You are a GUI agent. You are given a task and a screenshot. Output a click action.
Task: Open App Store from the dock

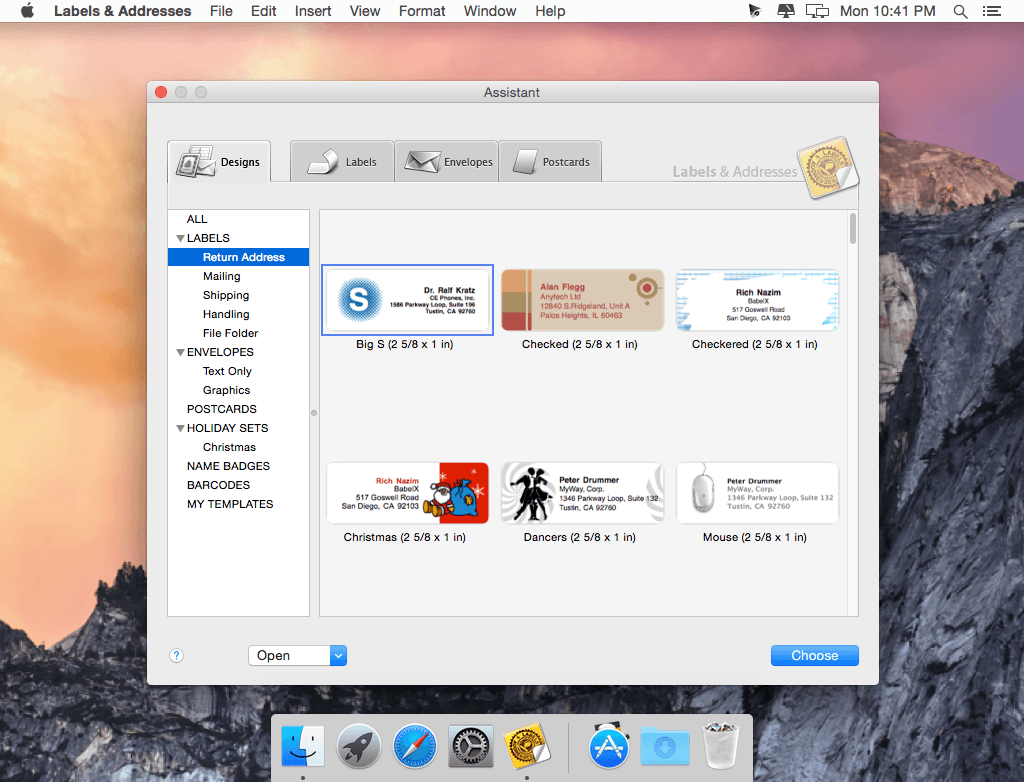coord(609,747)
